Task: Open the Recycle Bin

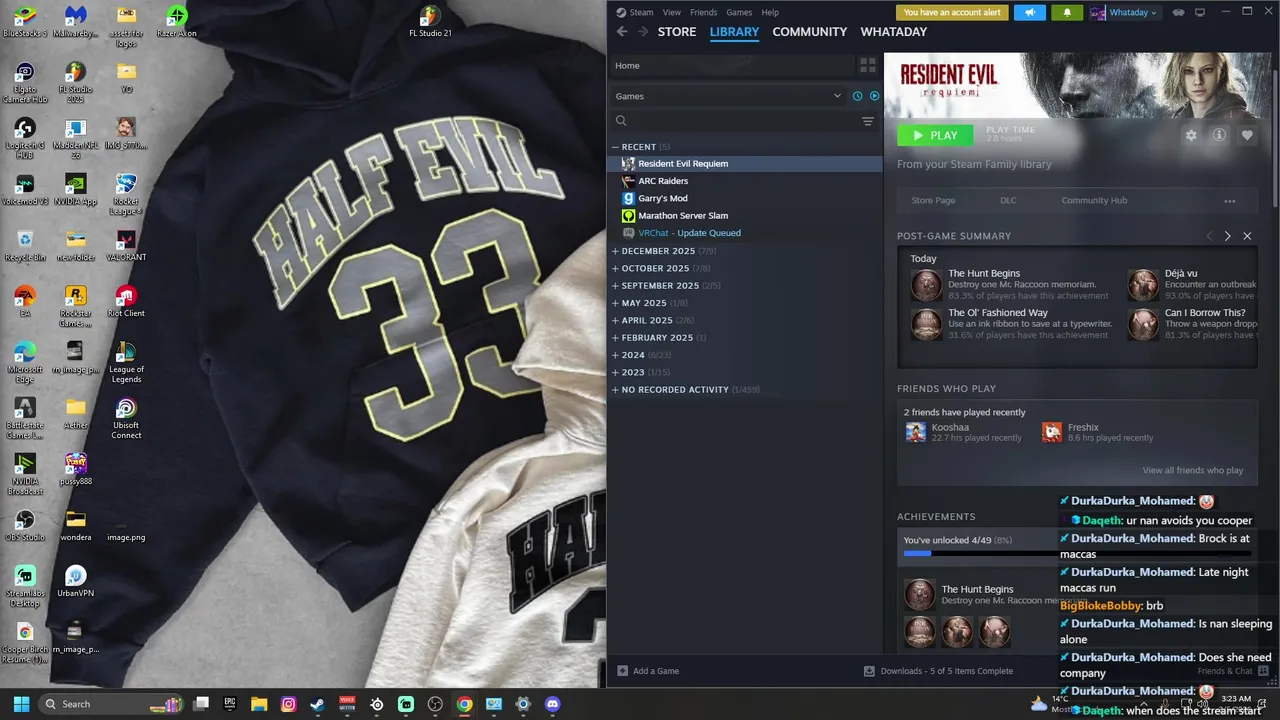Action: [x=25, y=246]
